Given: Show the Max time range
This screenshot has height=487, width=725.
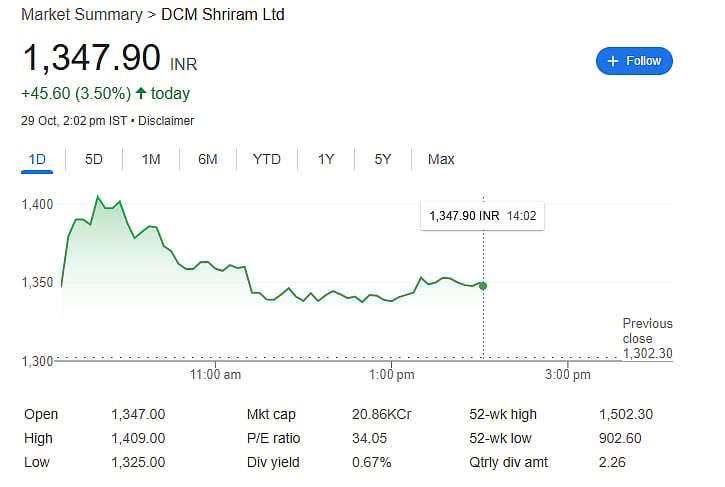Looking at the screenshot, I should [x=441, y=159].
